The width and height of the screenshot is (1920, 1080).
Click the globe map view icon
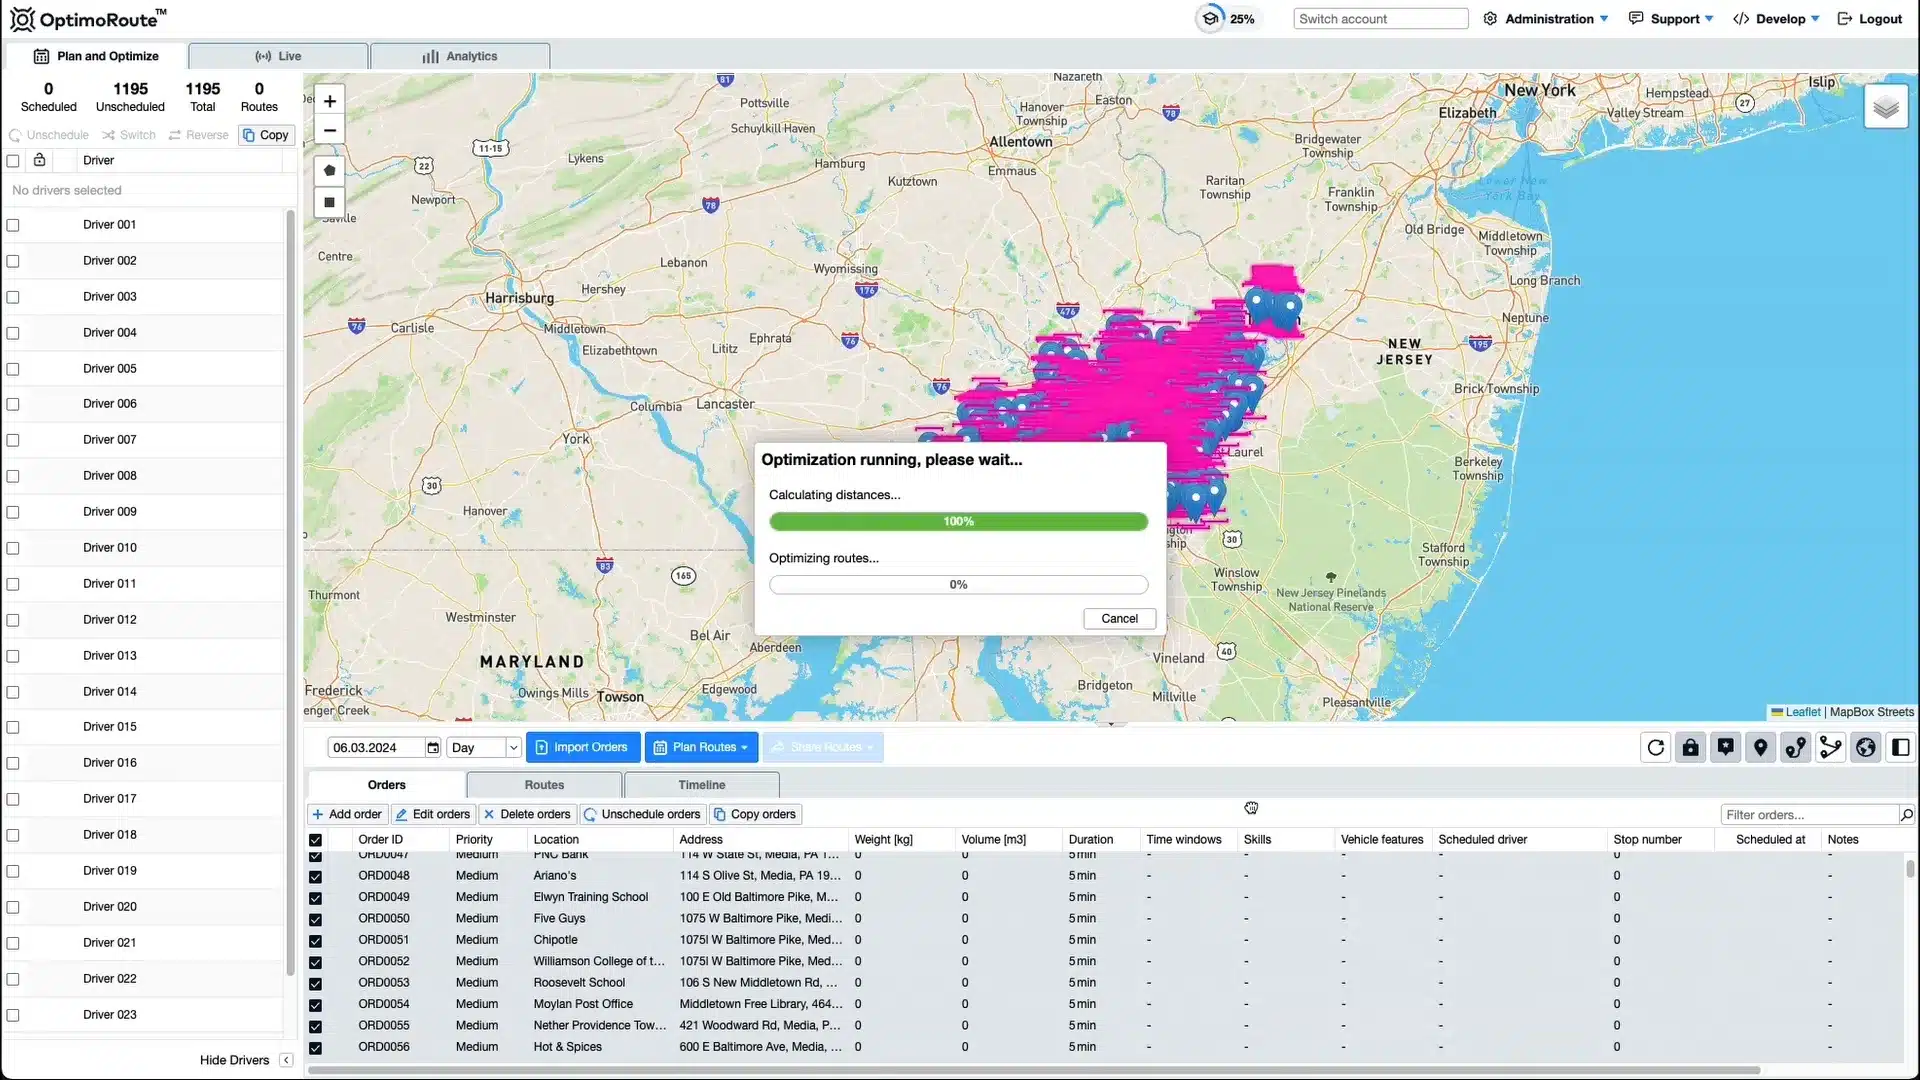1865,747
